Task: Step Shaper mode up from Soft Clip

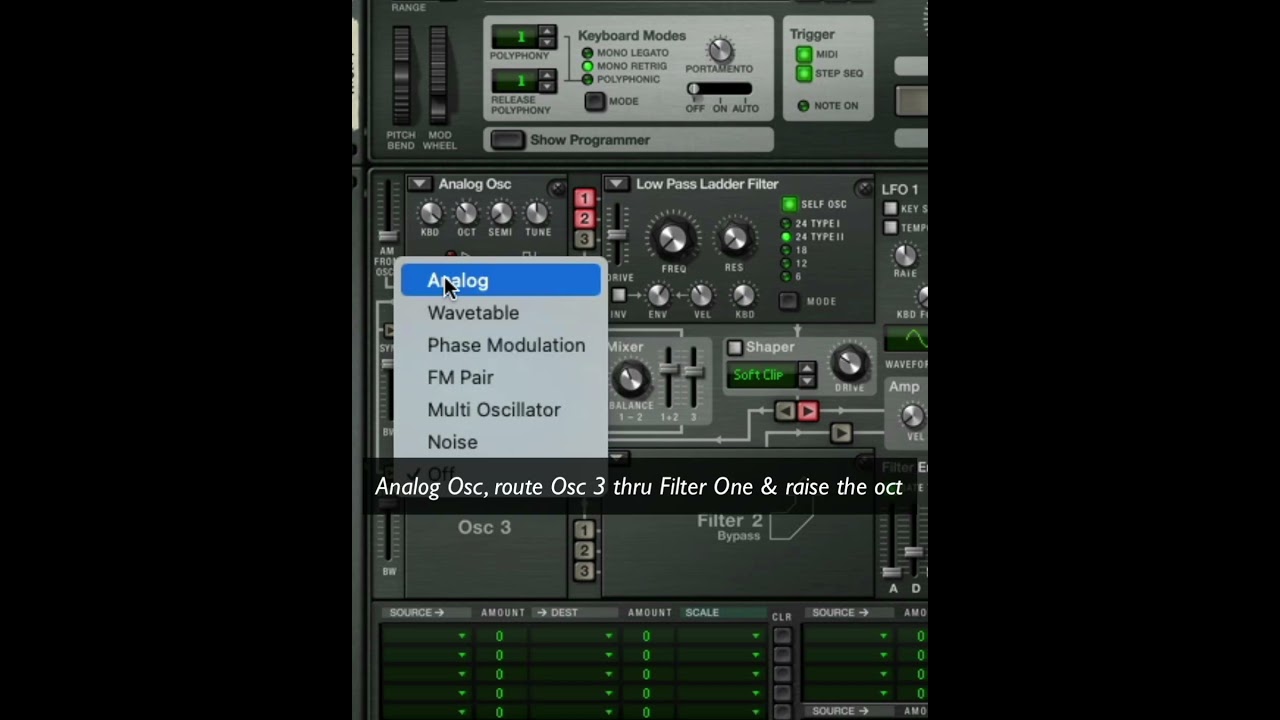Action: (807, 369)
